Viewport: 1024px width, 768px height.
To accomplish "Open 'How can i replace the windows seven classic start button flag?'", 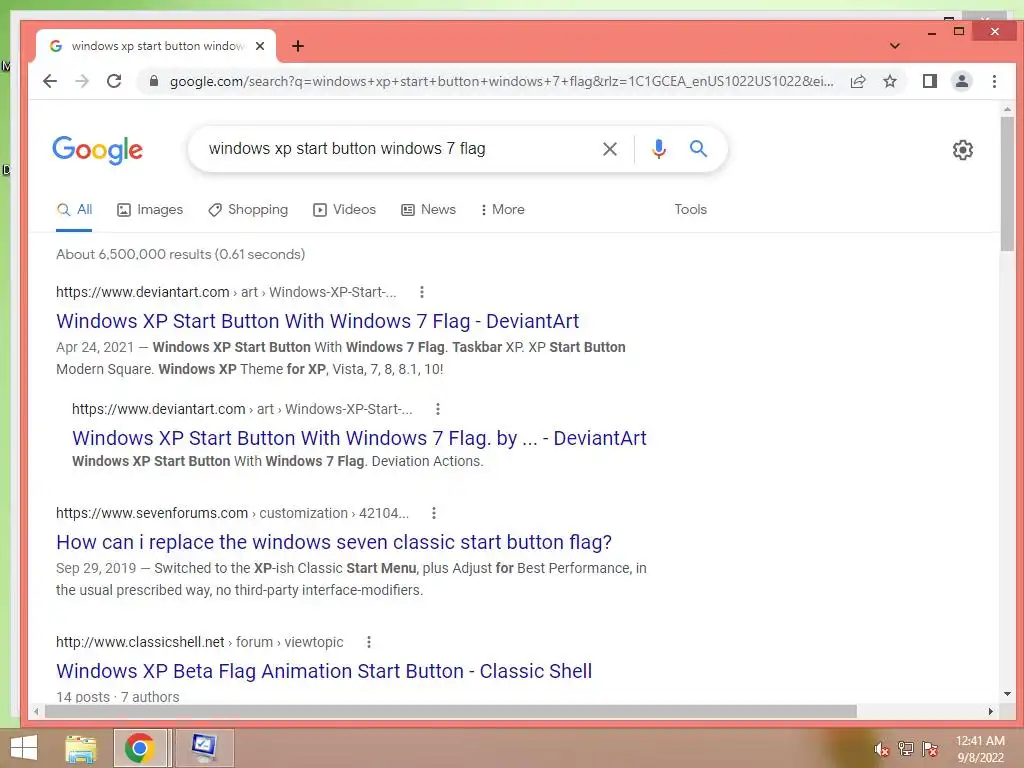I will click(x=334, y=542).
